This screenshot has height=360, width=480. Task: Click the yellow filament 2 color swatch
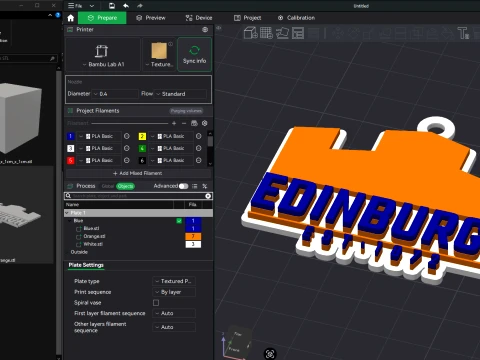click(142, 136)
